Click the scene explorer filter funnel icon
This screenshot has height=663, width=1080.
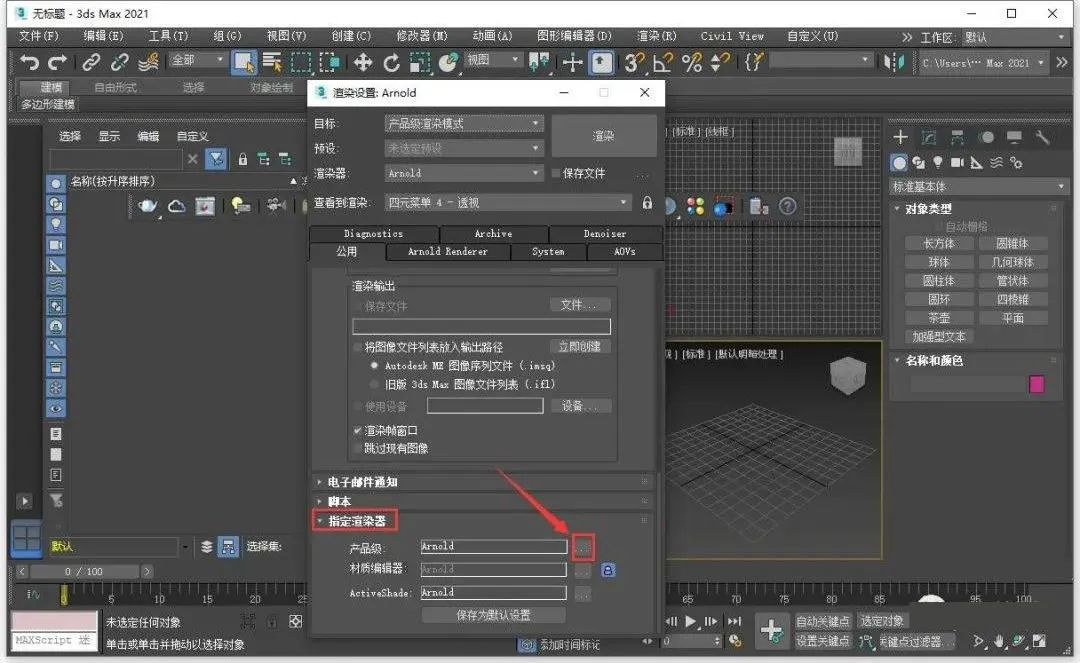pyautogui.click(x=216, y=159)
